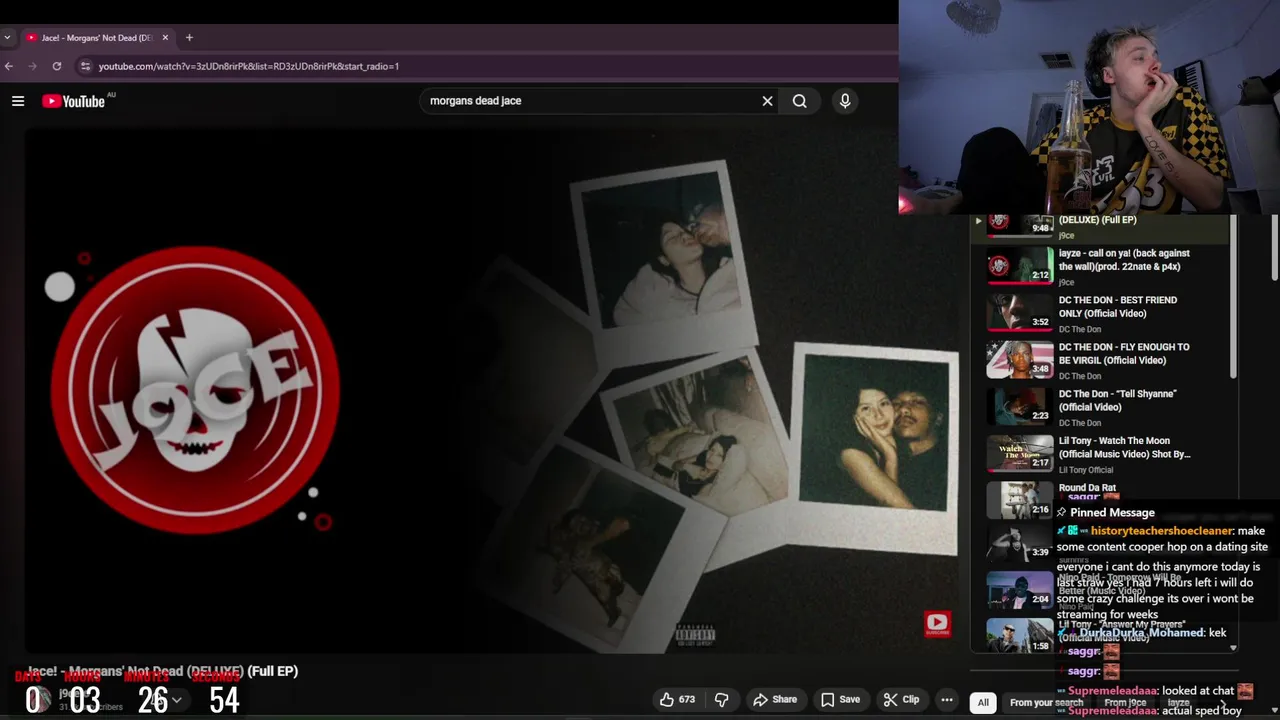The width and height of the screenshot is (1280, 720).
Task: Click the 1:58 Answer My Prayers thumbnail
Action: point(1020,636)
